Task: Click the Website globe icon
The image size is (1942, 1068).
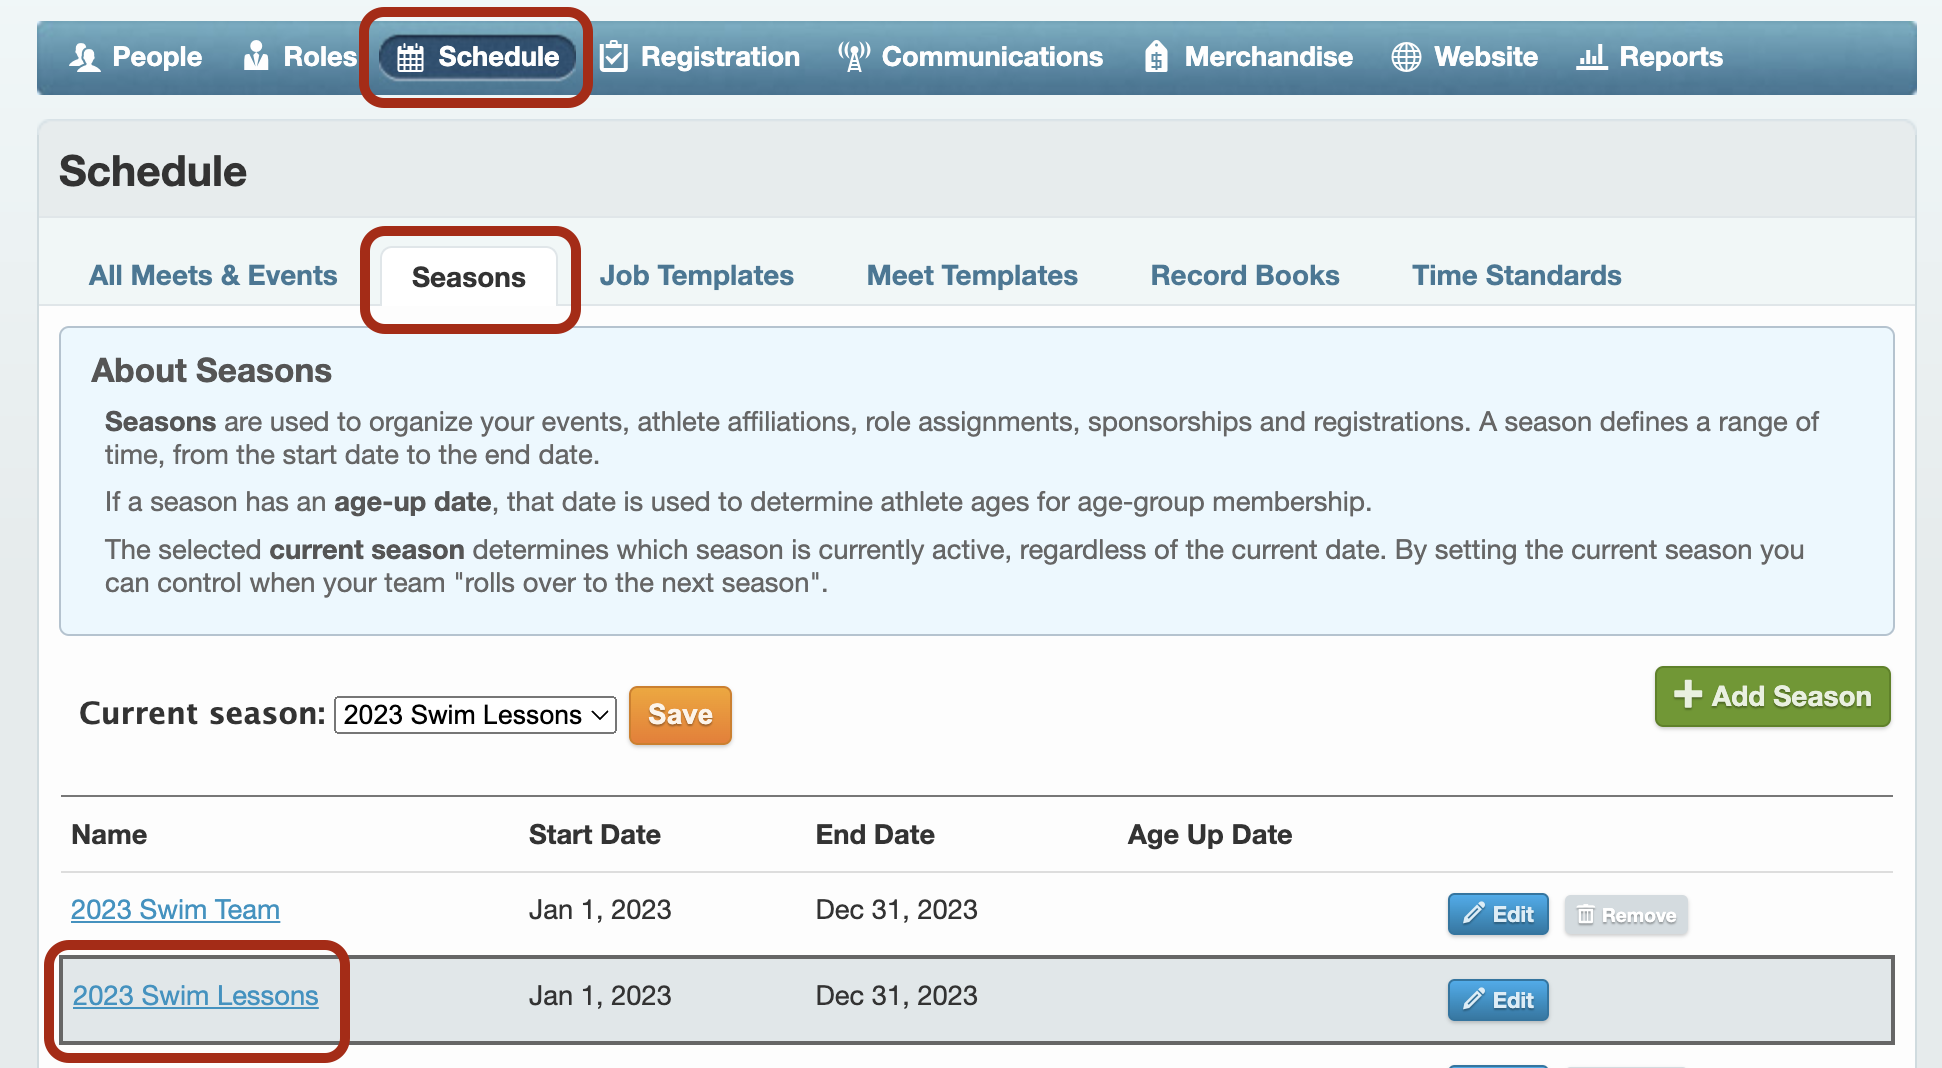Action: pos(1406,57)
